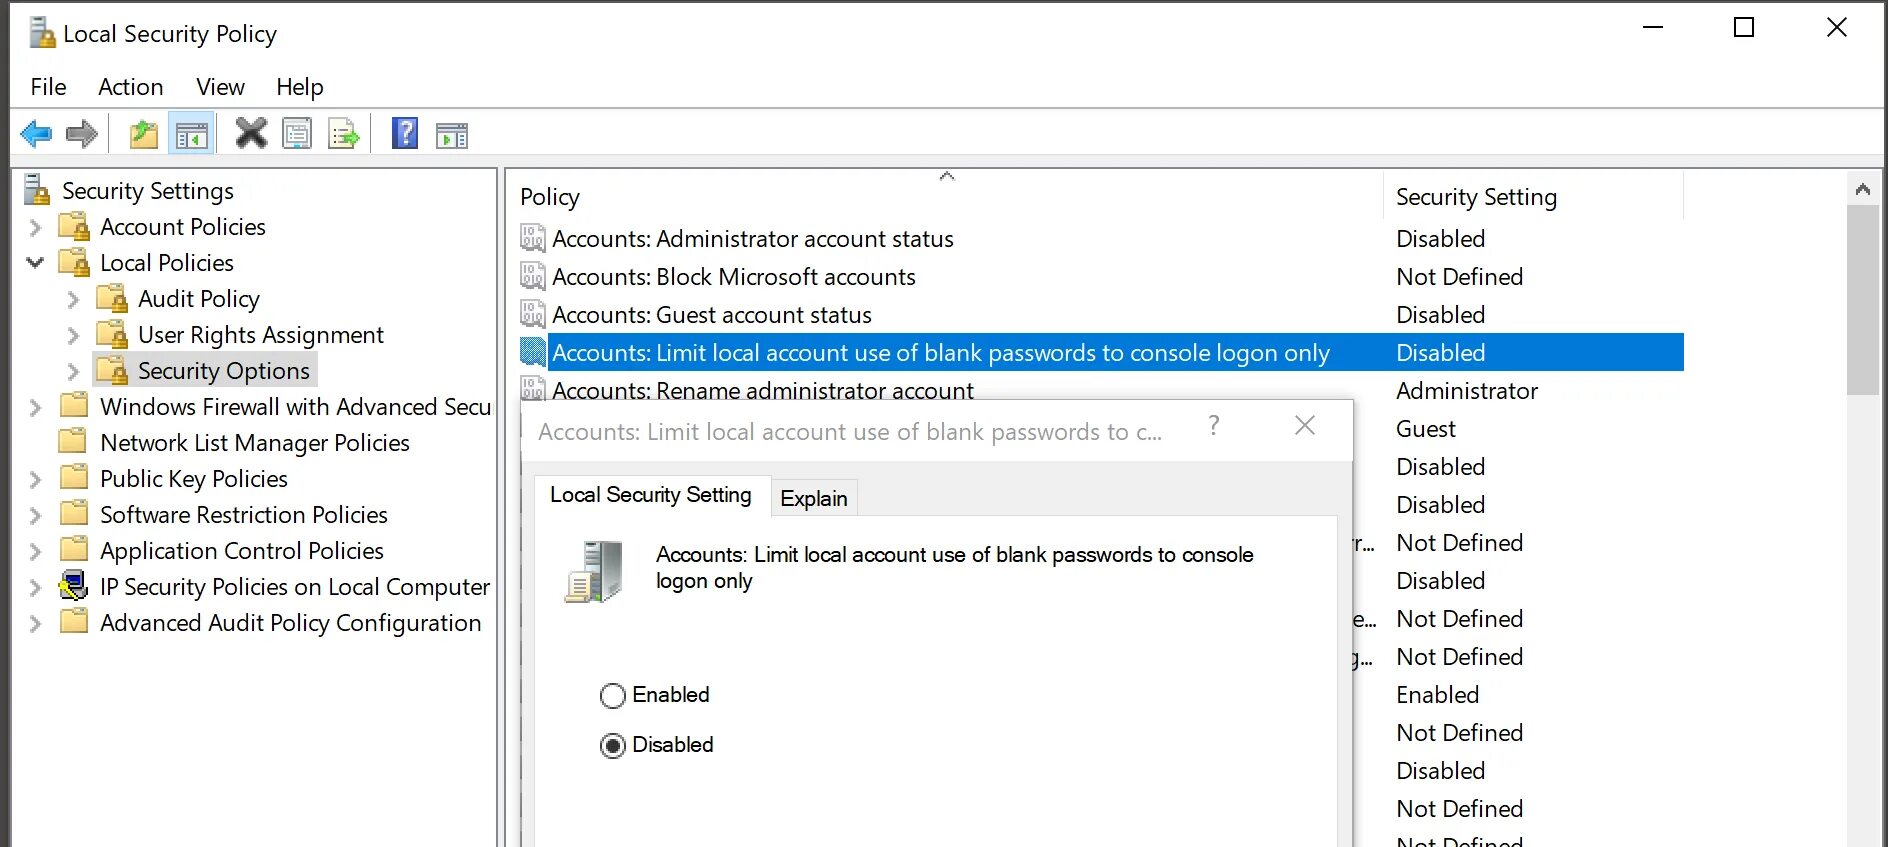The height and width of the screenshot is (847, 1888).
Task: Collapse the Local Policies tree node
Action: pos(36,263)
